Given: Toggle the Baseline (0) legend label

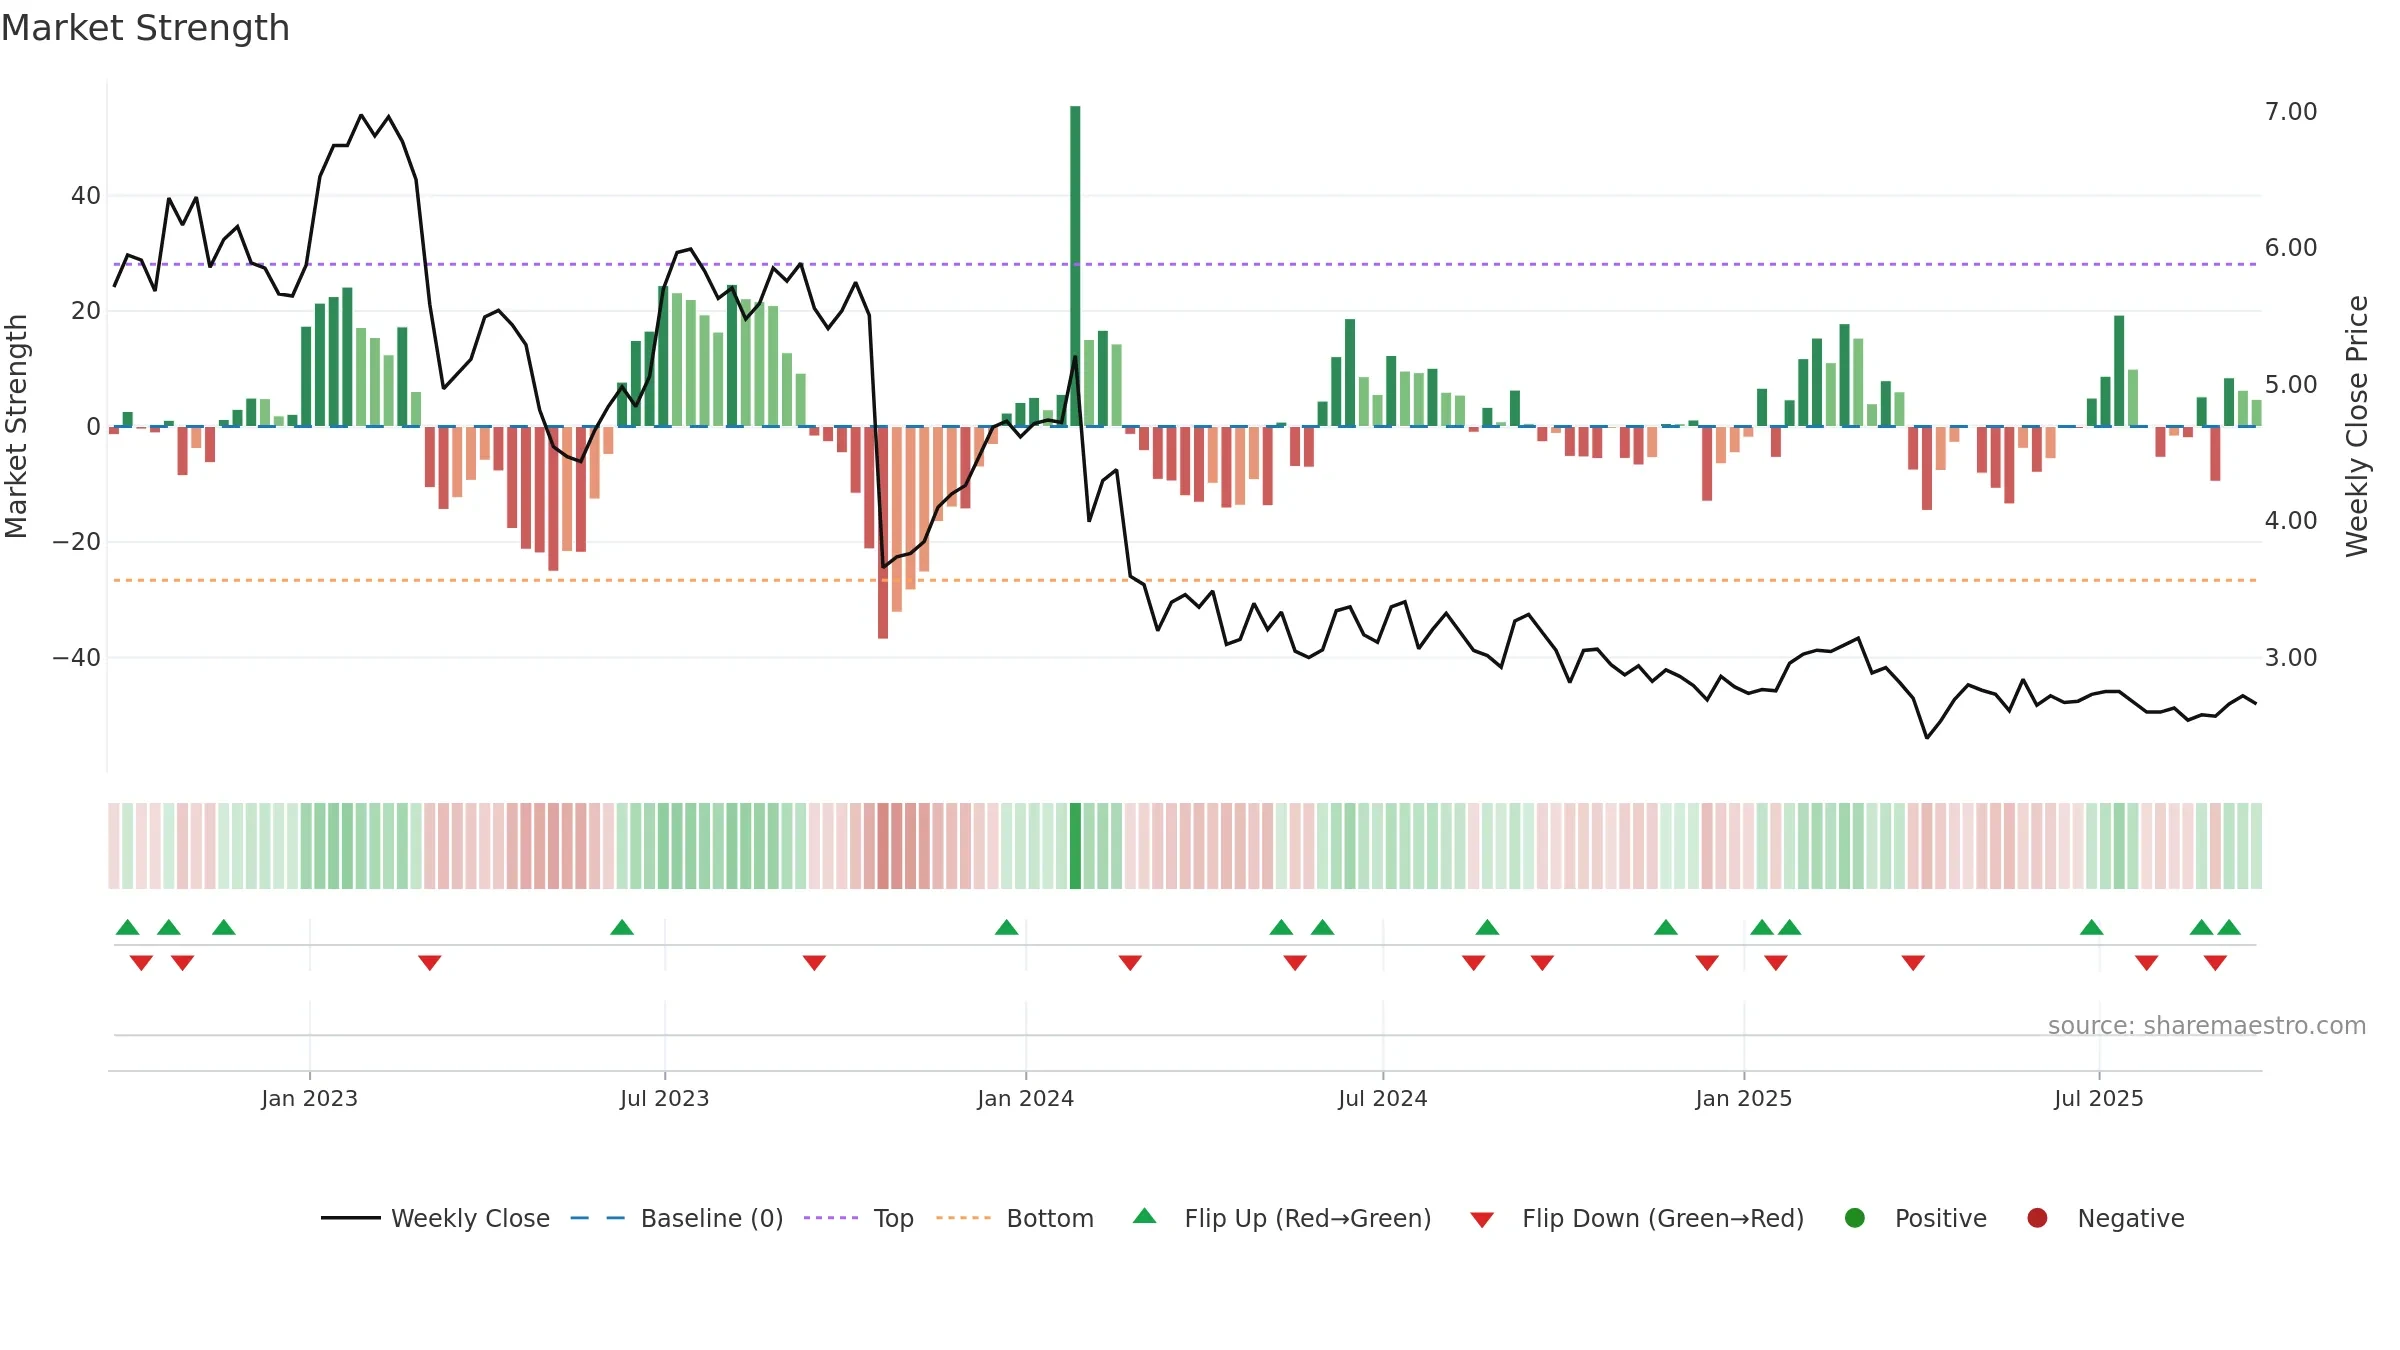Looking at the screenshot, I should (712, 1218).
